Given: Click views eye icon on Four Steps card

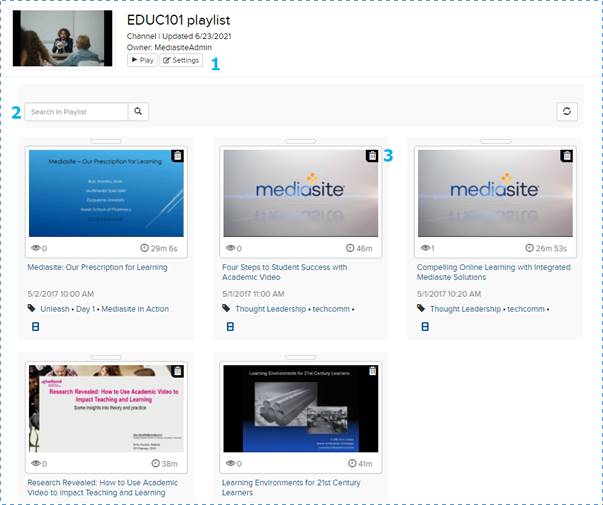Looking at the screenshot, I should click(230, 248).
